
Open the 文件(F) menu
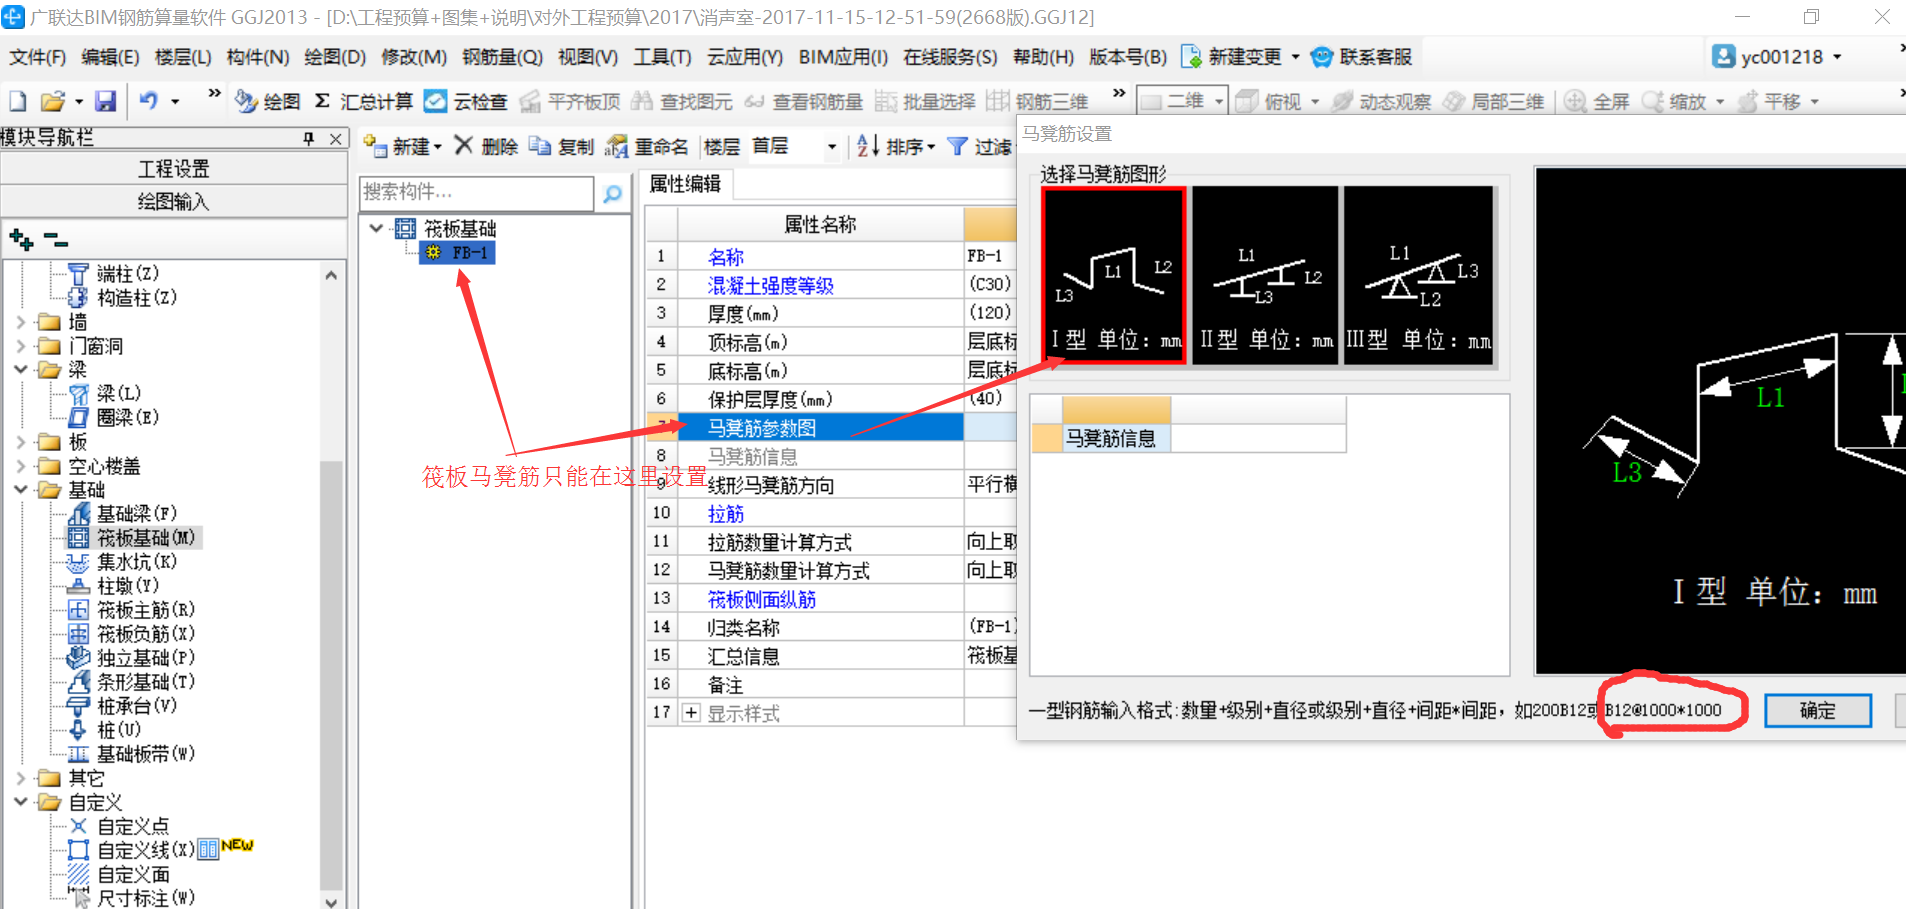(38, 57)
